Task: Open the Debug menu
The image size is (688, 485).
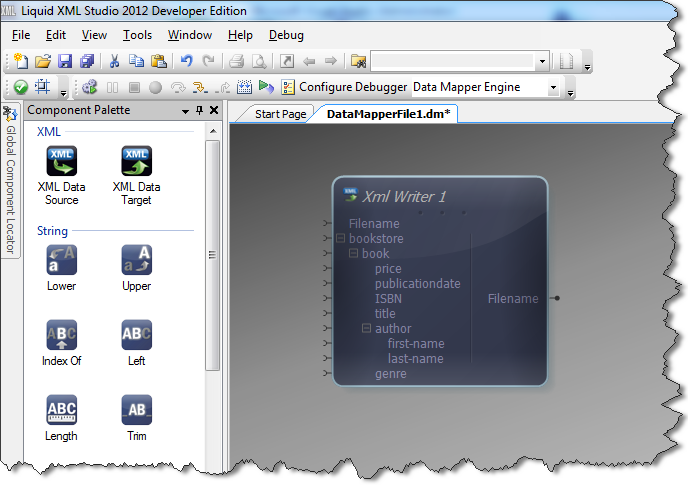Action: (286, 35)
